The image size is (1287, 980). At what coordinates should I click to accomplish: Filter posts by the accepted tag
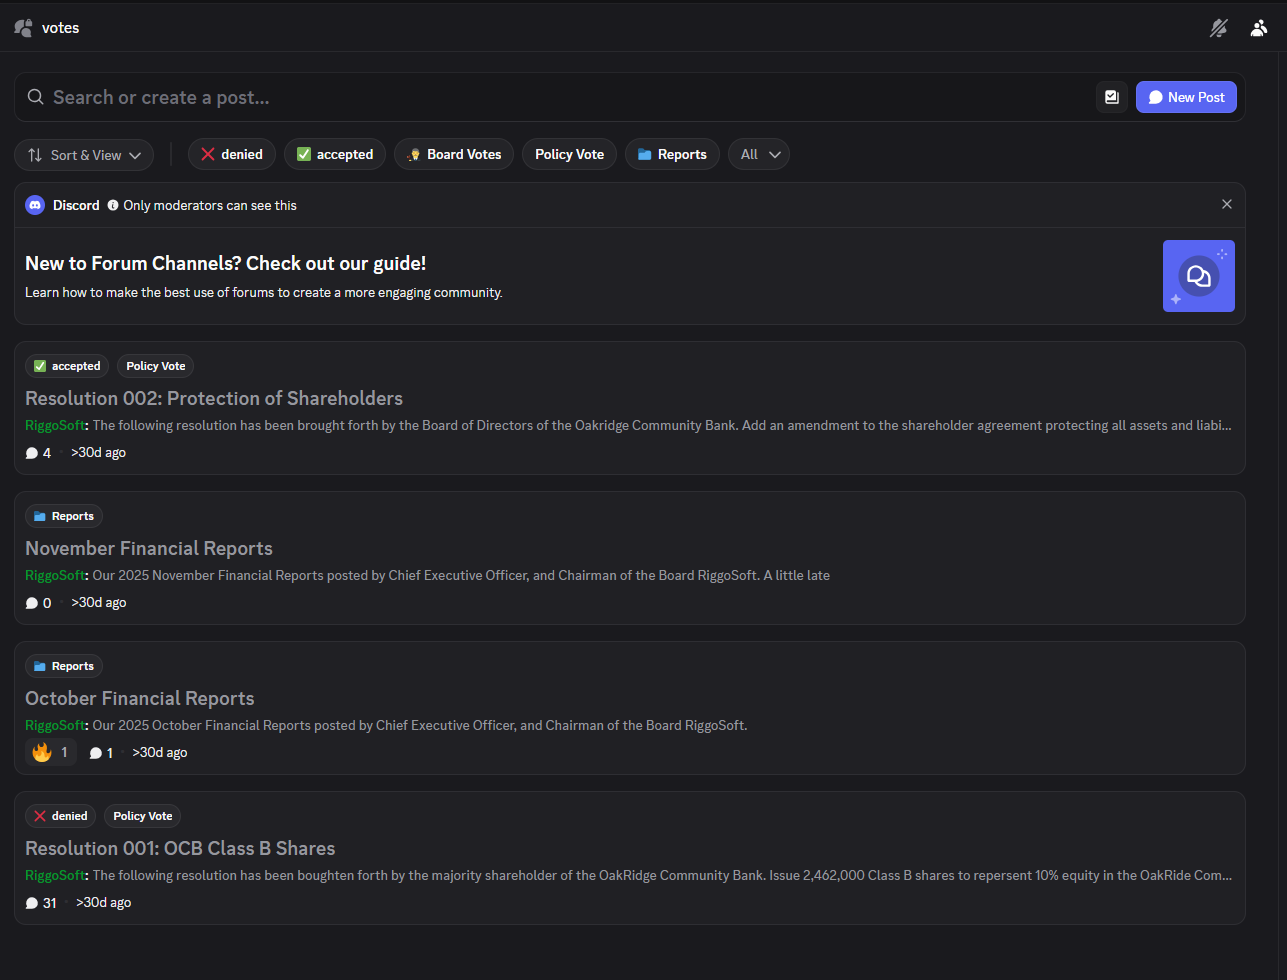(x=335, y=154)
